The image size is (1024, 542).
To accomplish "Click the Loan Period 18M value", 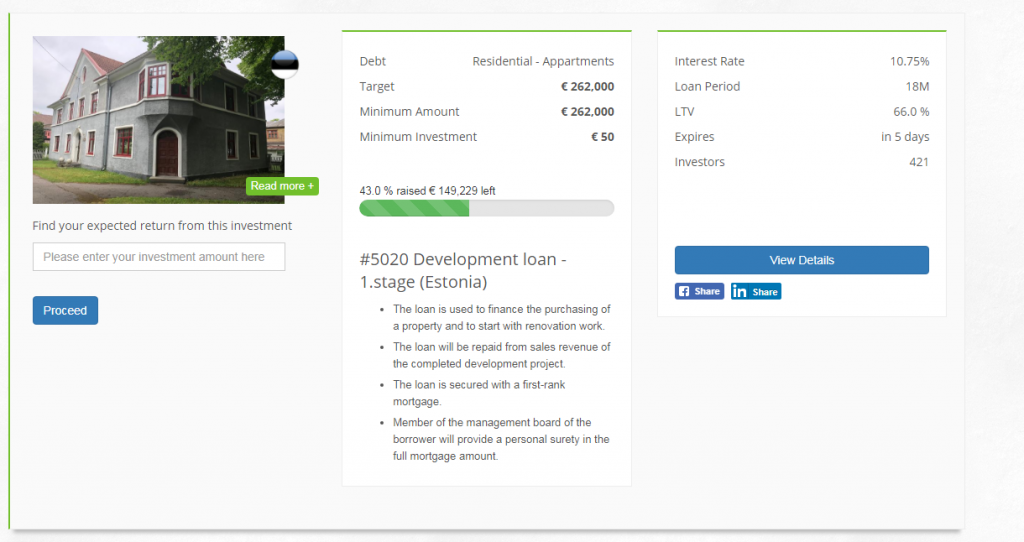I will 918,87.
